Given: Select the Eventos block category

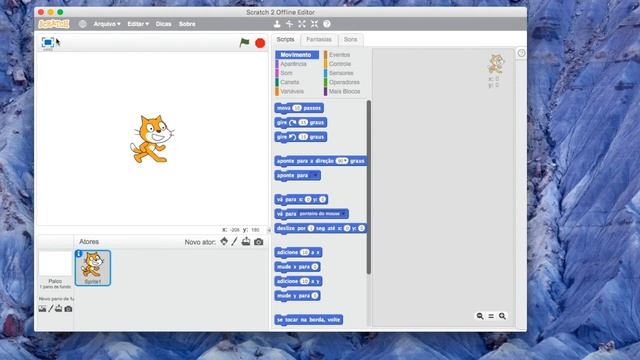Looking at the screenshot, I should 339,55.
